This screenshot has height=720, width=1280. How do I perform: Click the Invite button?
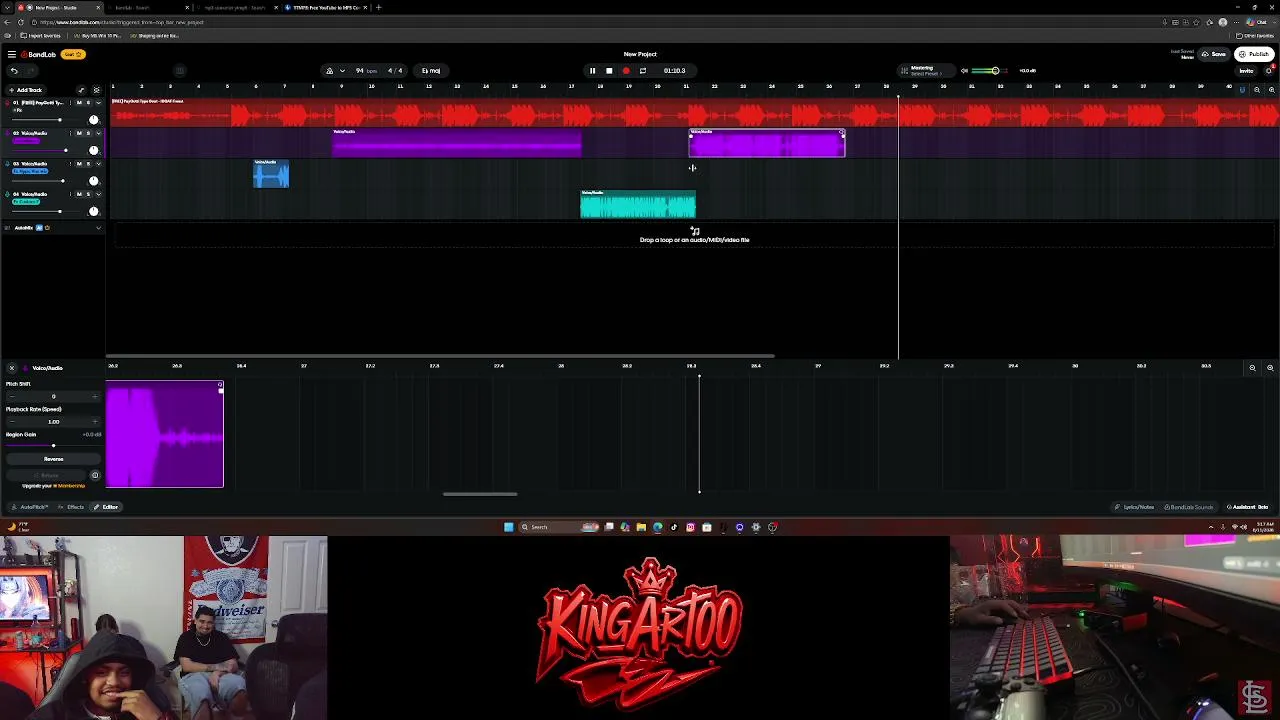1246,71
